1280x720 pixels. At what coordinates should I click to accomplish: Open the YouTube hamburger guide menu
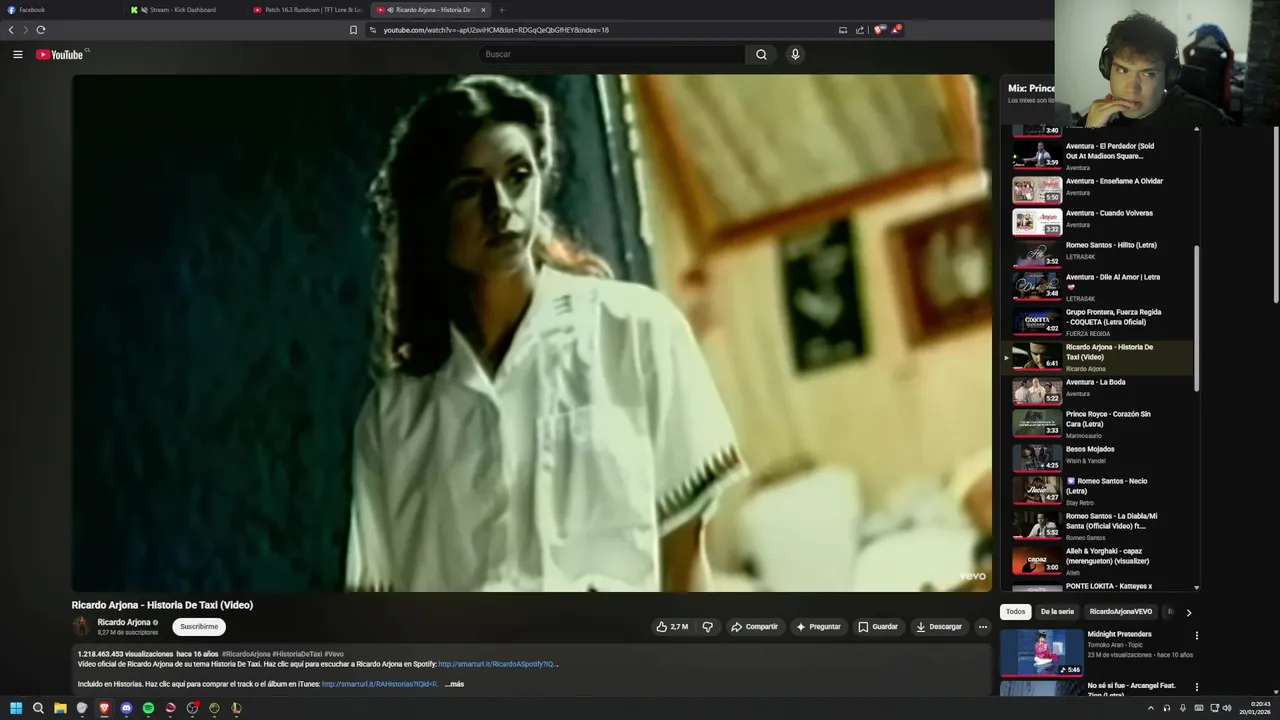pos(18,55)
